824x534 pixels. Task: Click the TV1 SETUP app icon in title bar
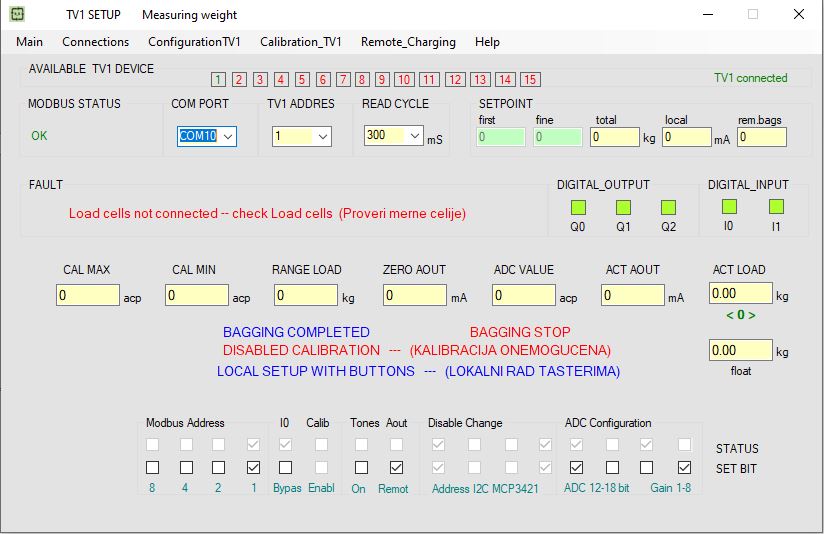click(17, 14)
